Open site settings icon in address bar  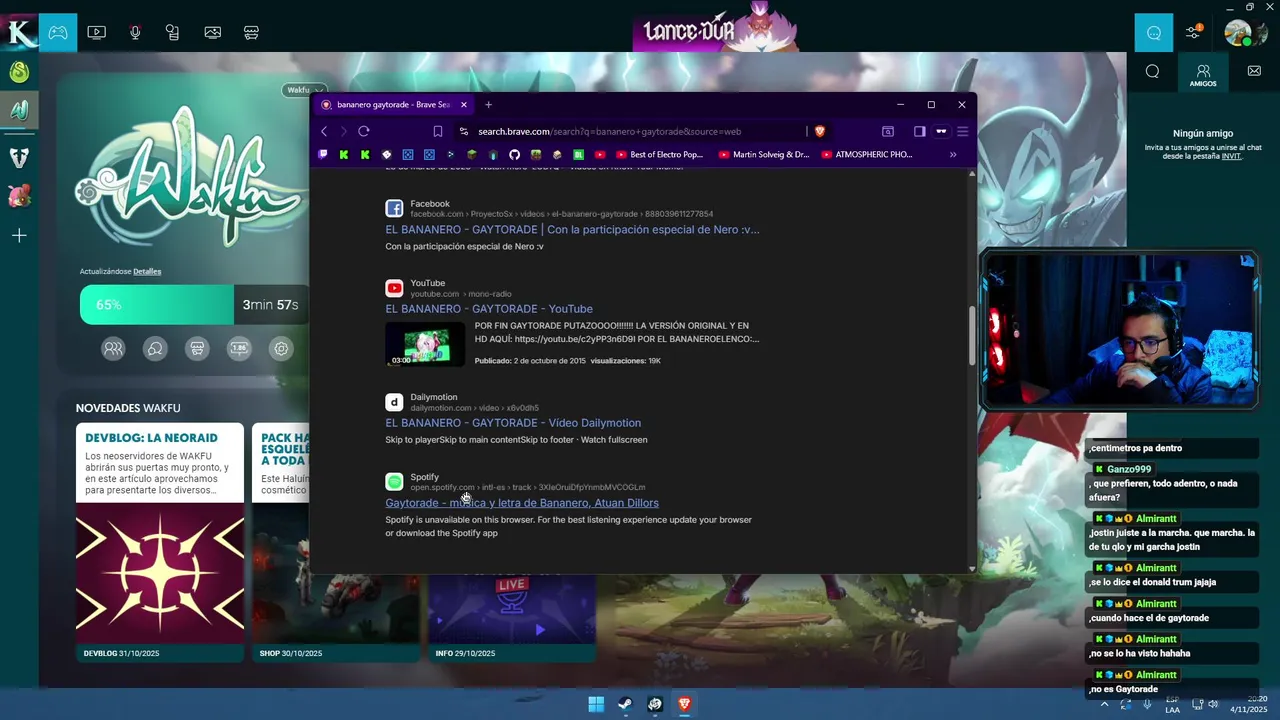463,131
